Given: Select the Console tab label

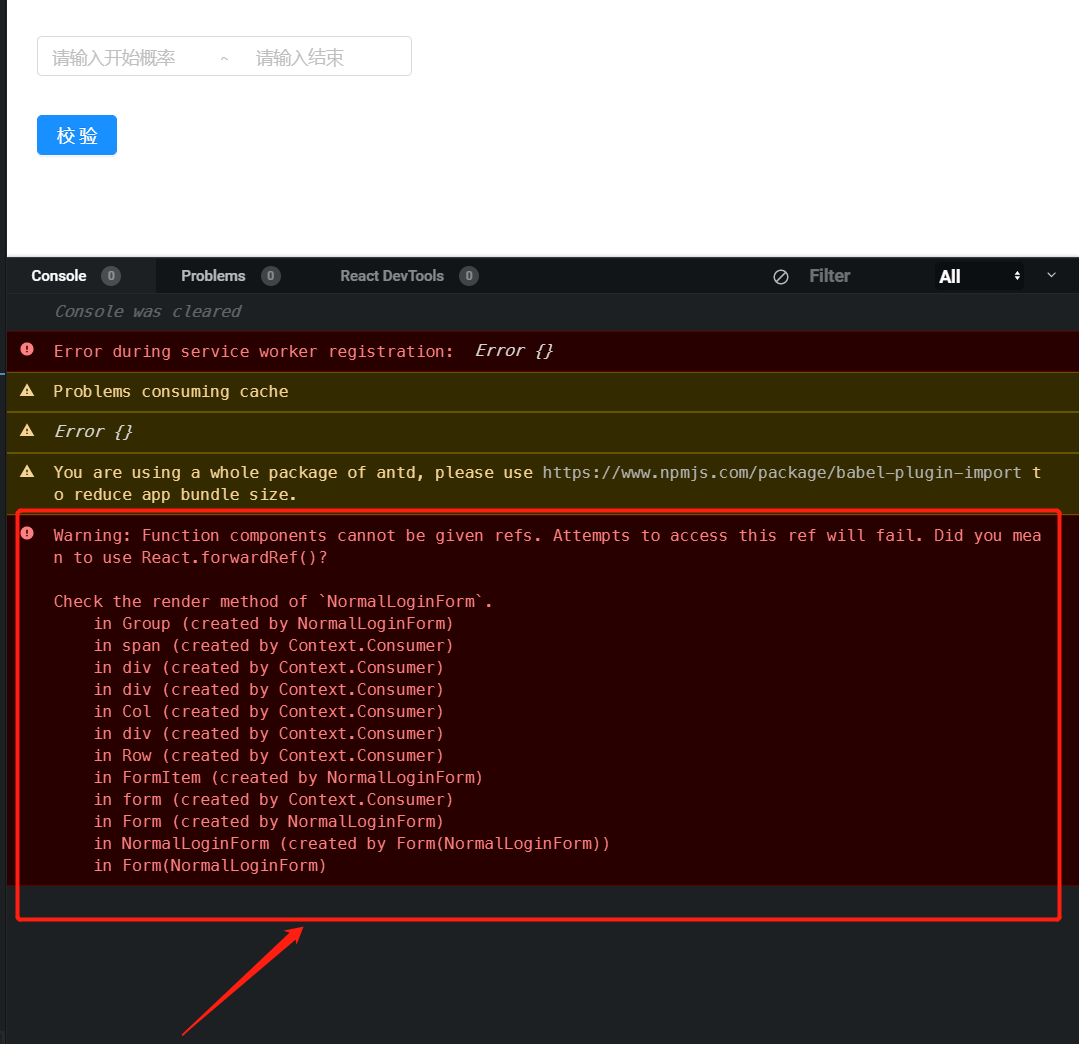Looking at the screenshot, I should click(x=60, y=276).
